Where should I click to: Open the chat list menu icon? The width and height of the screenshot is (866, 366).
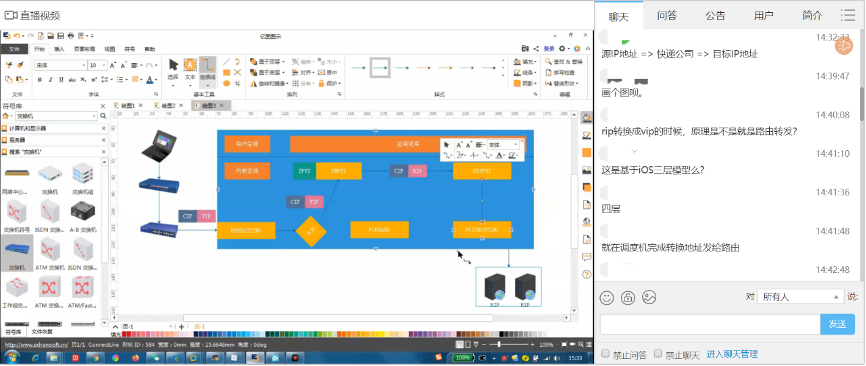click(848, 15)
